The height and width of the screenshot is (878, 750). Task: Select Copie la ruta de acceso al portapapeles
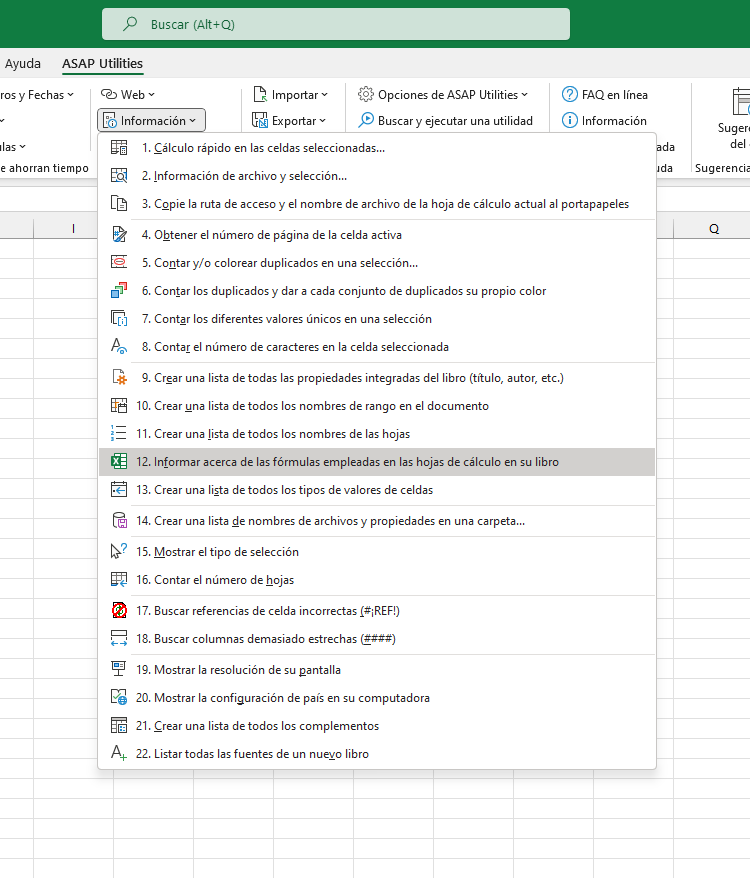point(377,204)
